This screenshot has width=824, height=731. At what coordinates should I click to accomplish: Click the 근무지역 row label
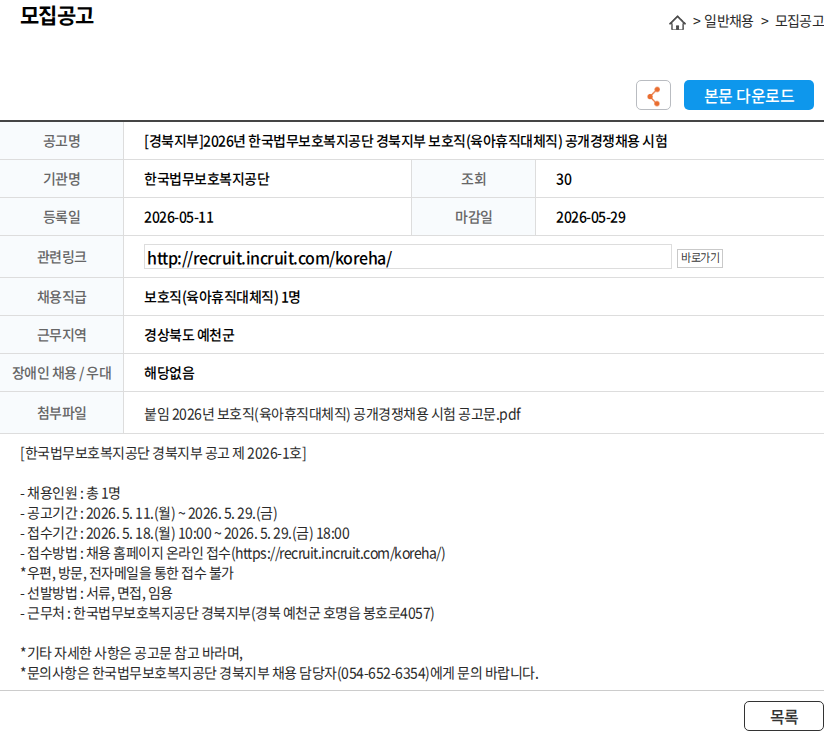tap(61, 335)
